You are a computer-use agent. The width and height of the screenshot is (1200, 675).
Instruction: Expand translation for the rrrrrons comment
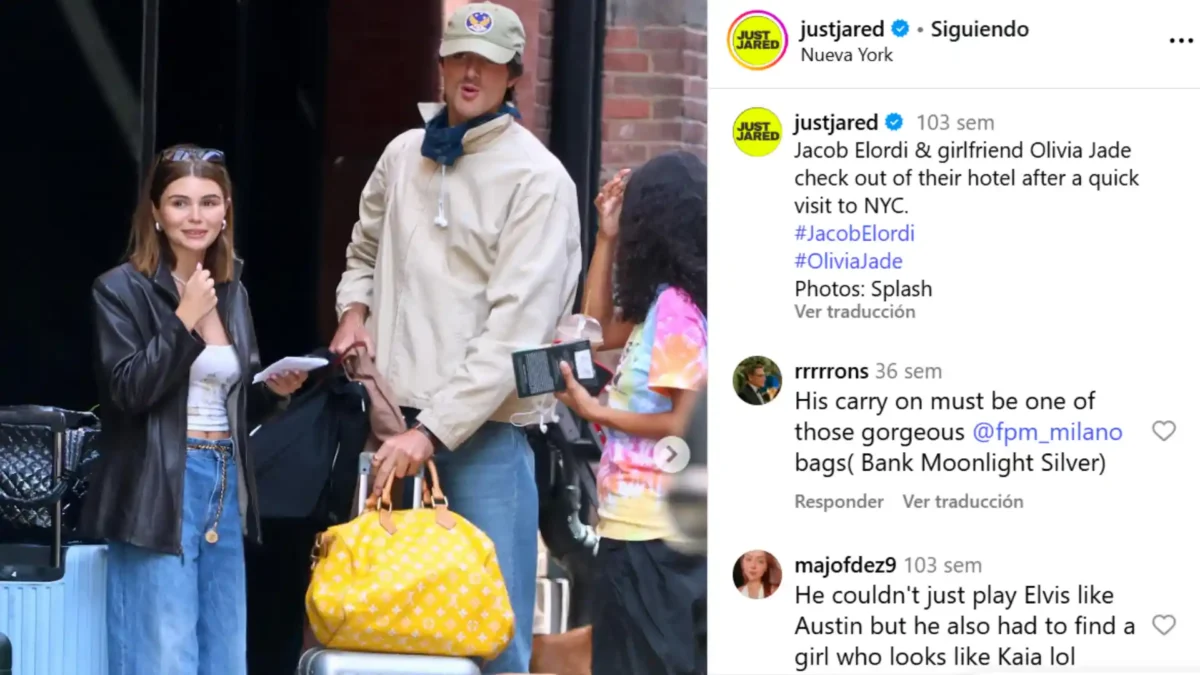[x=963, y=502]
